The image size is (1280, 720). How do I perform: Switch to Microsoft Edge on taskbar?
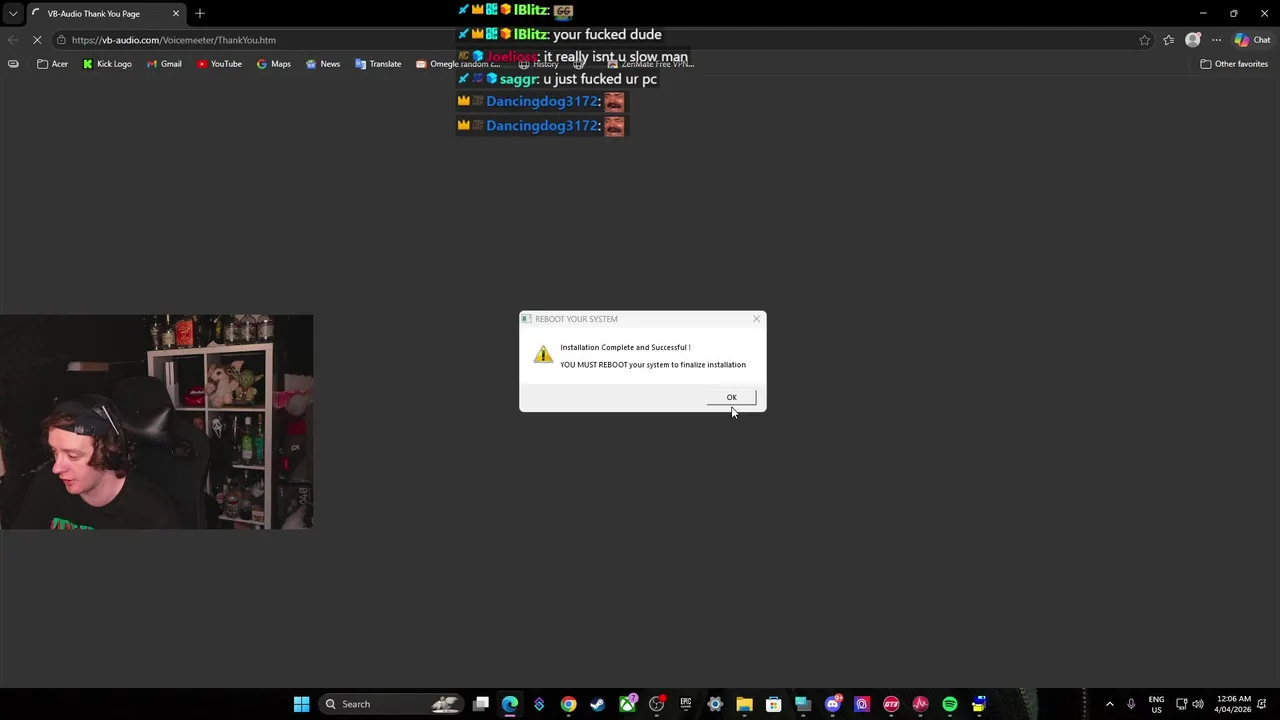click(x=510, y=704)
